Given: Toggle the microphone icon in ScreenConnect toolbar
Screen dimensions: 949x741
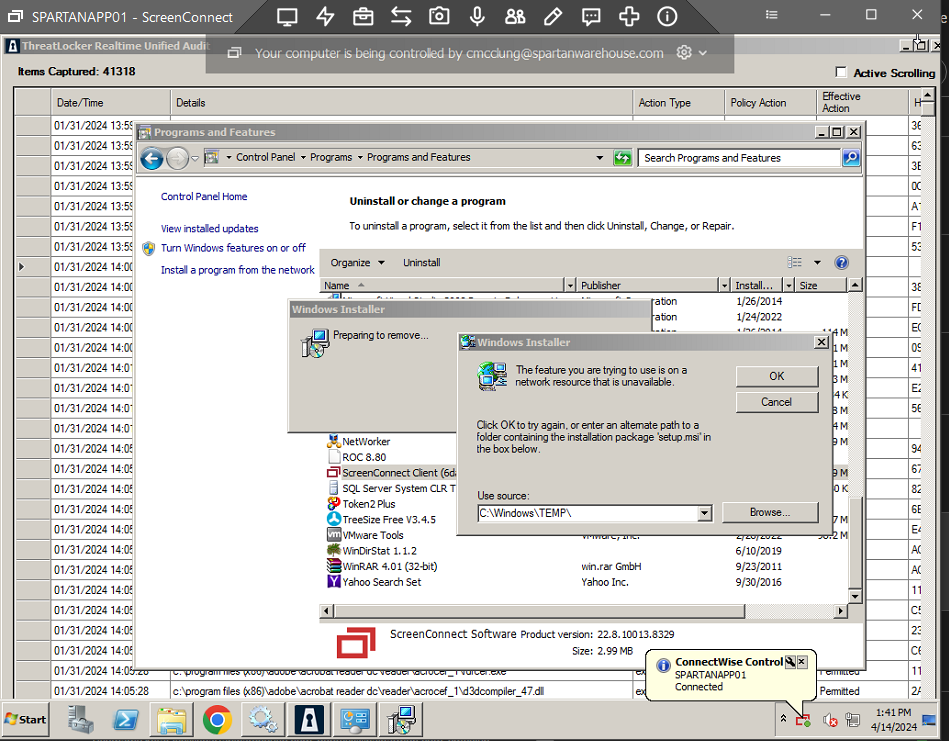Looking at the screenshot, I should click(x=477, y=16).
